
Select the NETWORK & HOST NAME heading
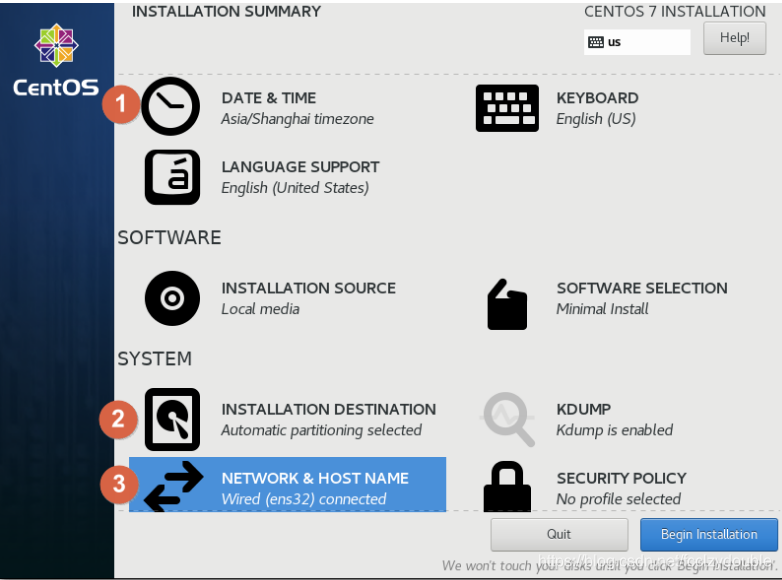[315, 478]
